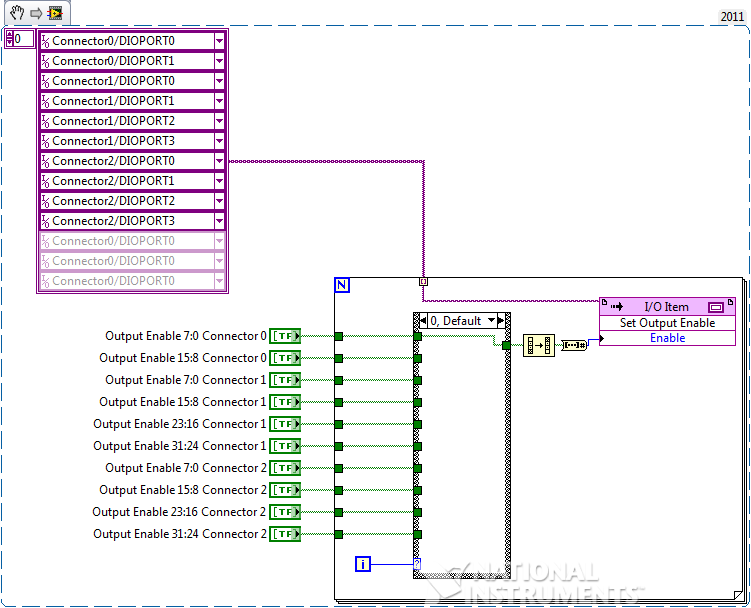Click the Set Output Enable method name
751x608 pixels.
pos(667,323)
